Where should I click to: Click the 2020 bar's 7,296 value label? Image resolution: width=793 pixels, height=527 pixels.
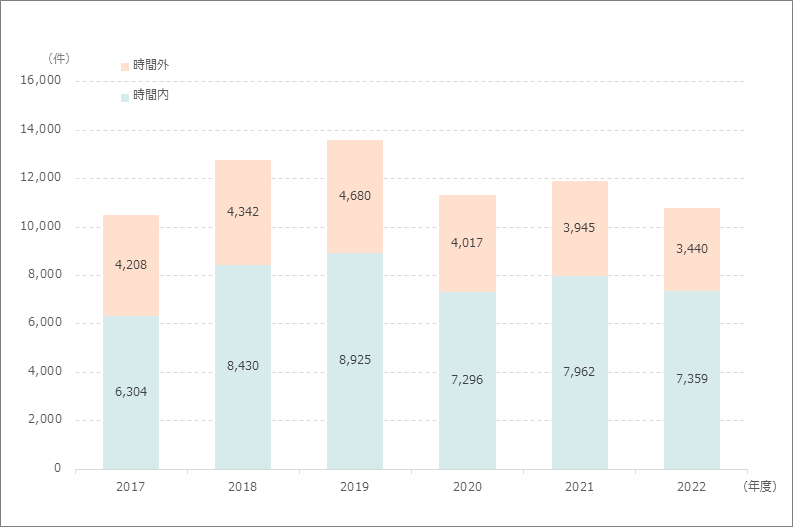[467, 379]
